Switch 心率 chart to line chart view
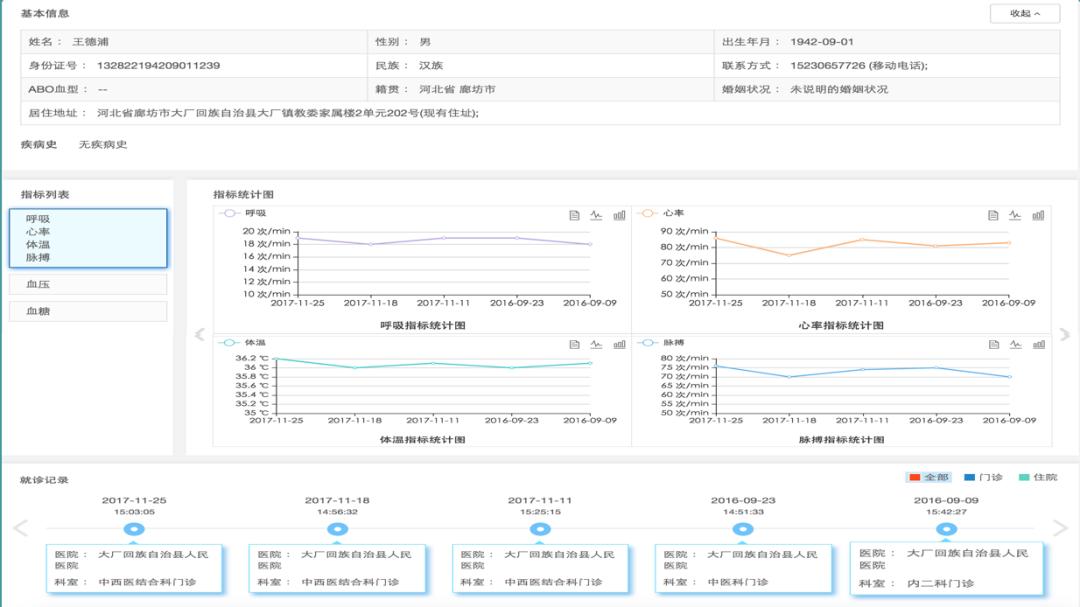The height and width of the screenshot is (607, 1080). (1015, 214)
